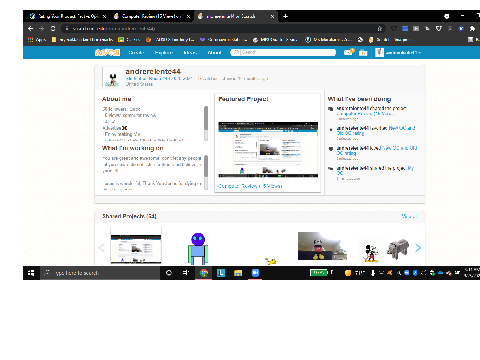
Task: Open the Create menu item
Action: coord(136,53)
